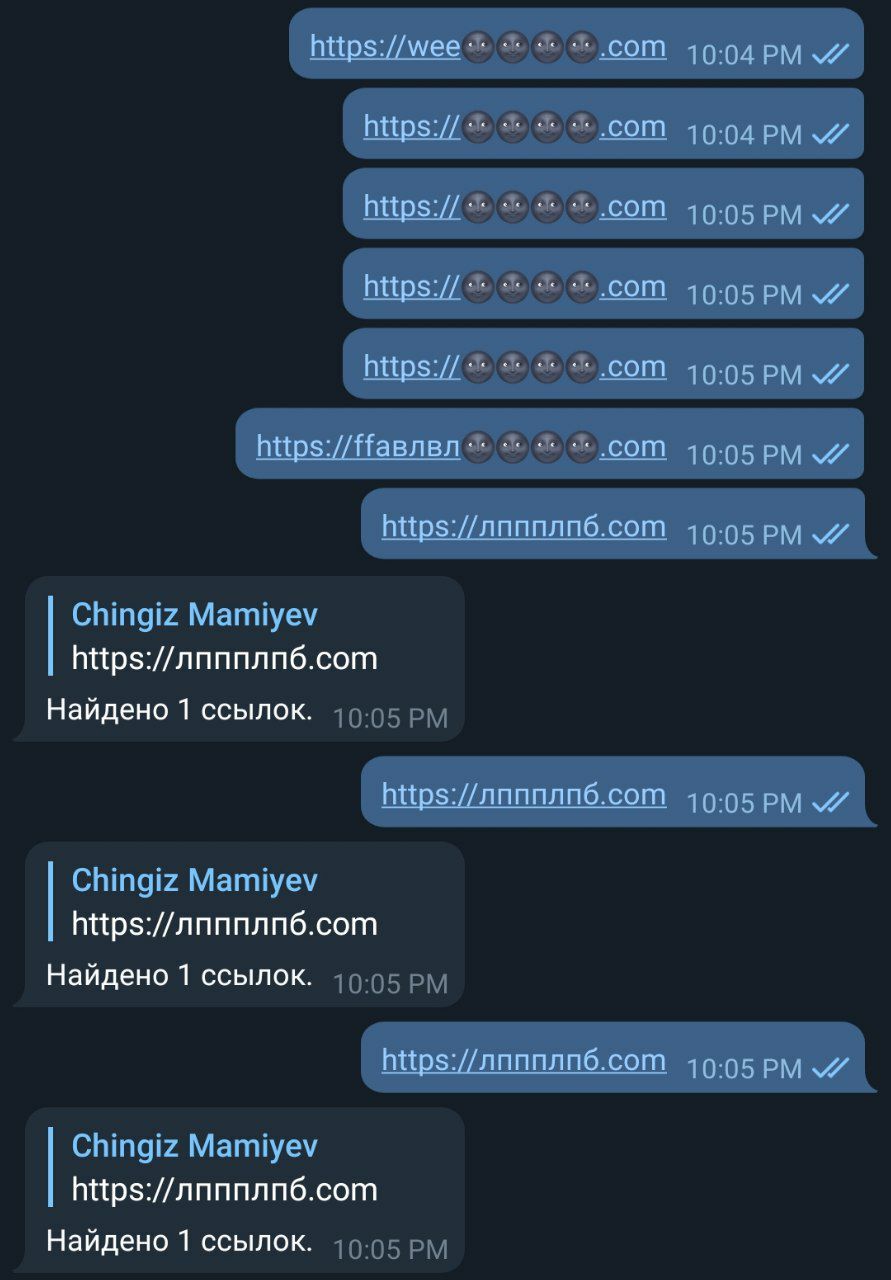Viewport: 891px width, 1280px height.
Task: Open the https://ffавлвл moon-emoji link
Action: (x=461, y=446)
